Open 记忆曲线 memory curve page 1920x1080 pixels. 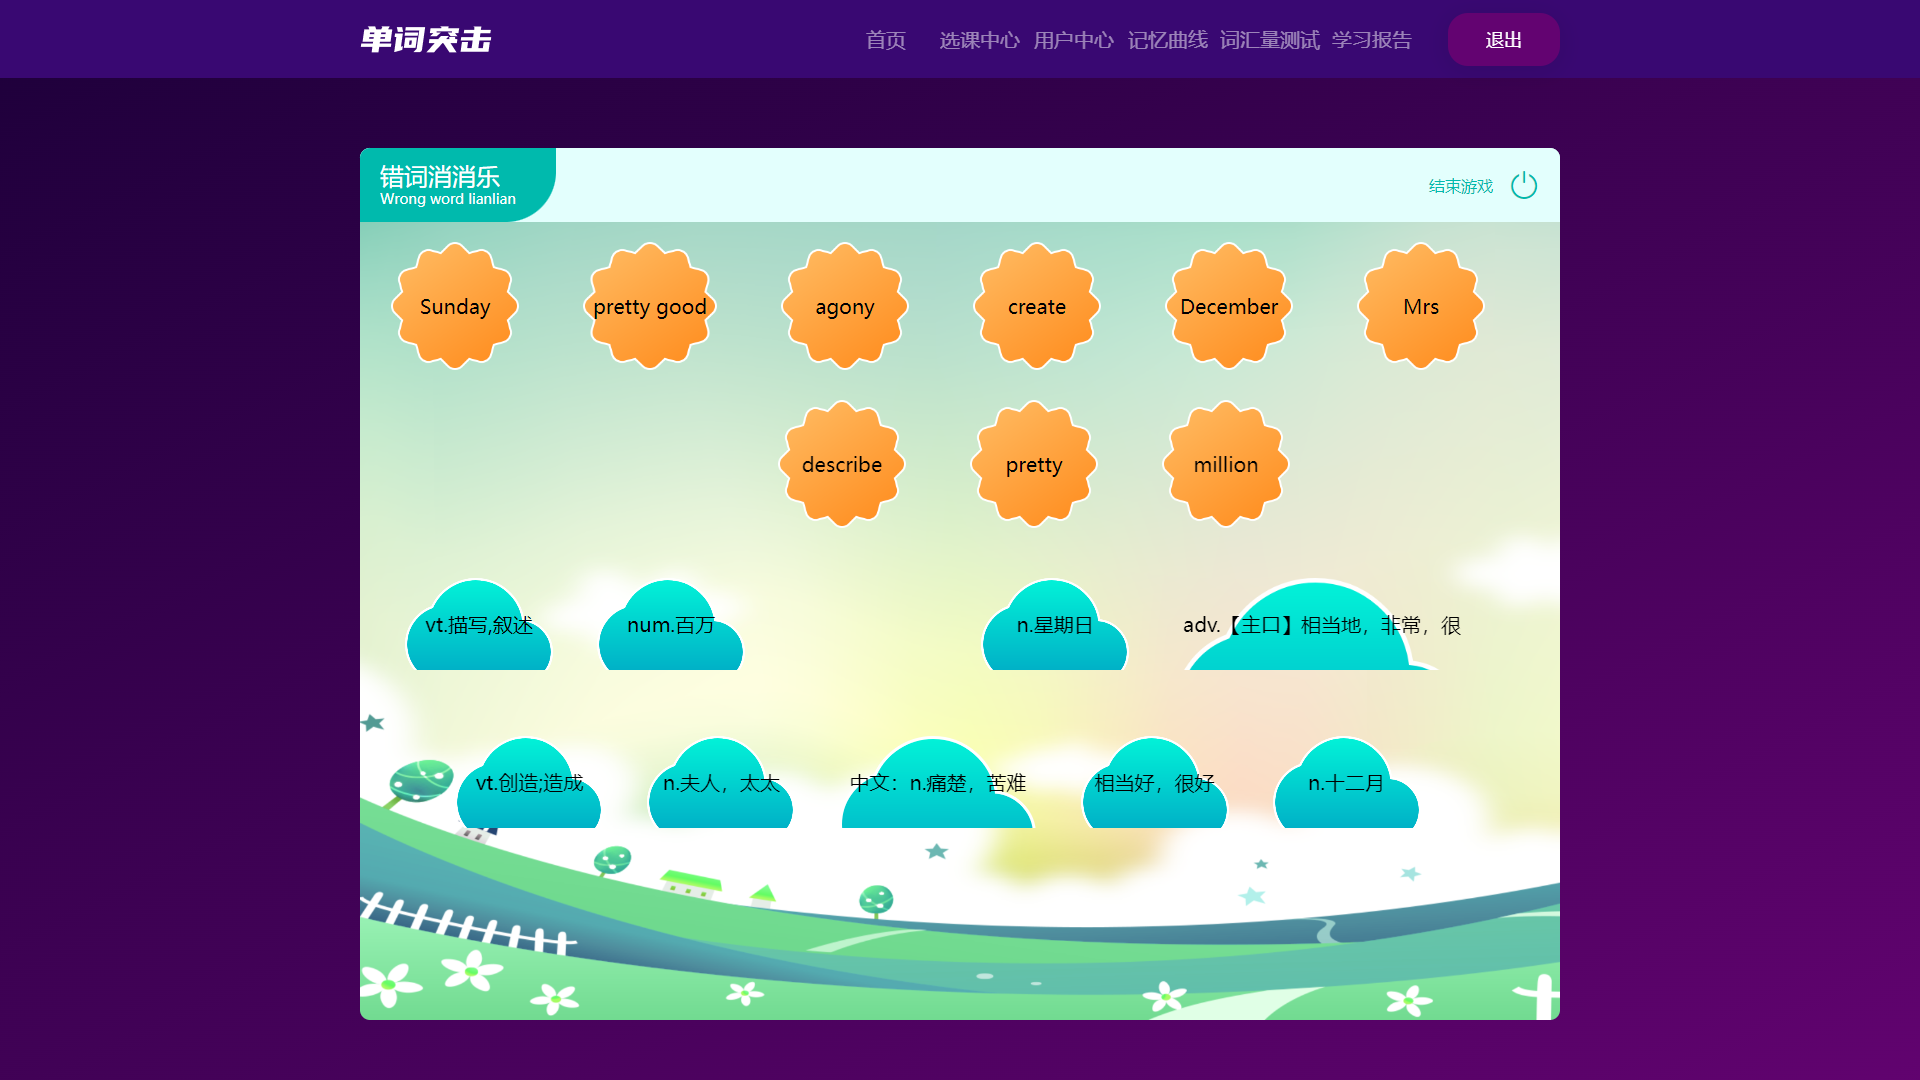(1167, 40)
